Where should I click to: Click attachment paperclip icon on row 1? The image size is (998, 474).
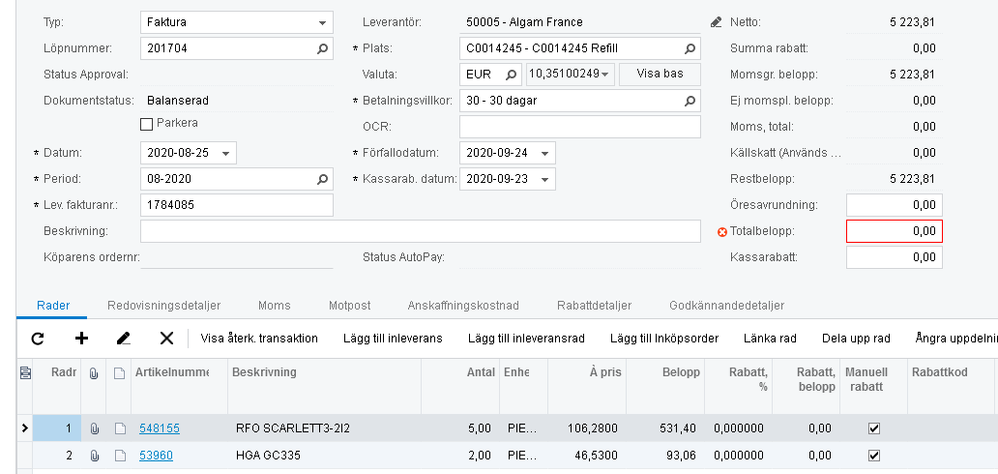tap(95, 428)
